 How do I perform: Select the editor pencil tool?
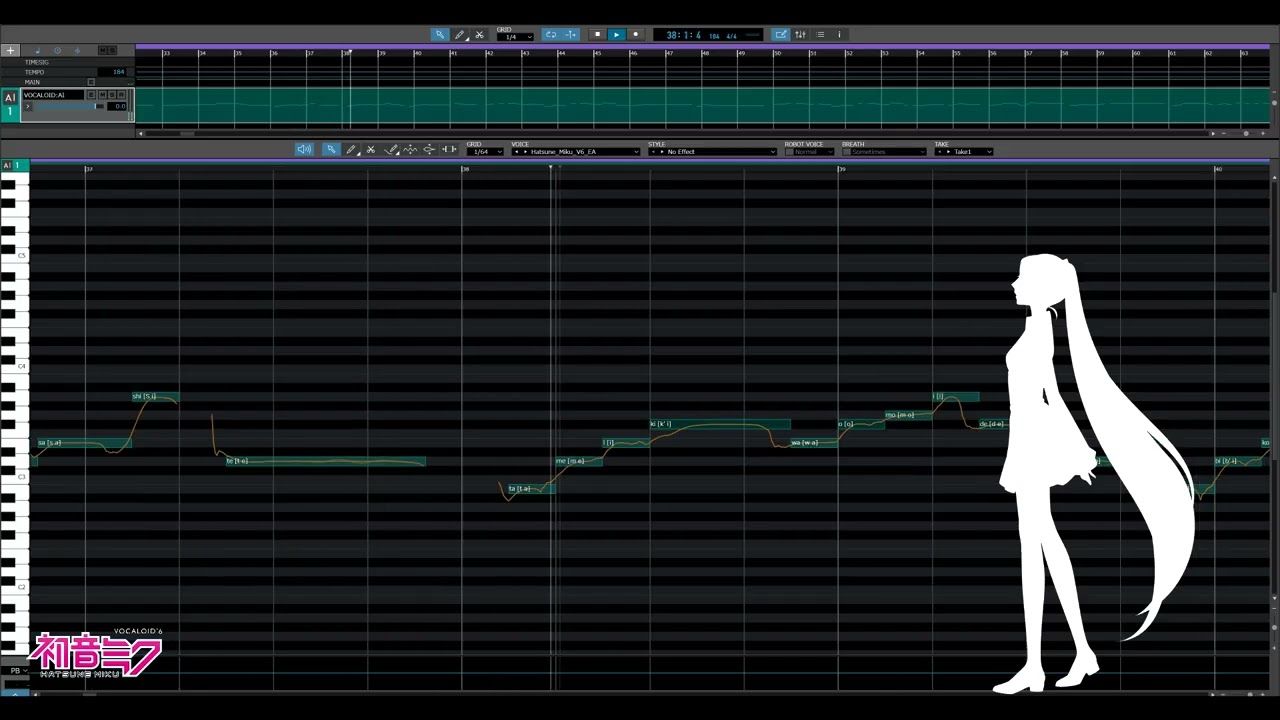(351, 149)
